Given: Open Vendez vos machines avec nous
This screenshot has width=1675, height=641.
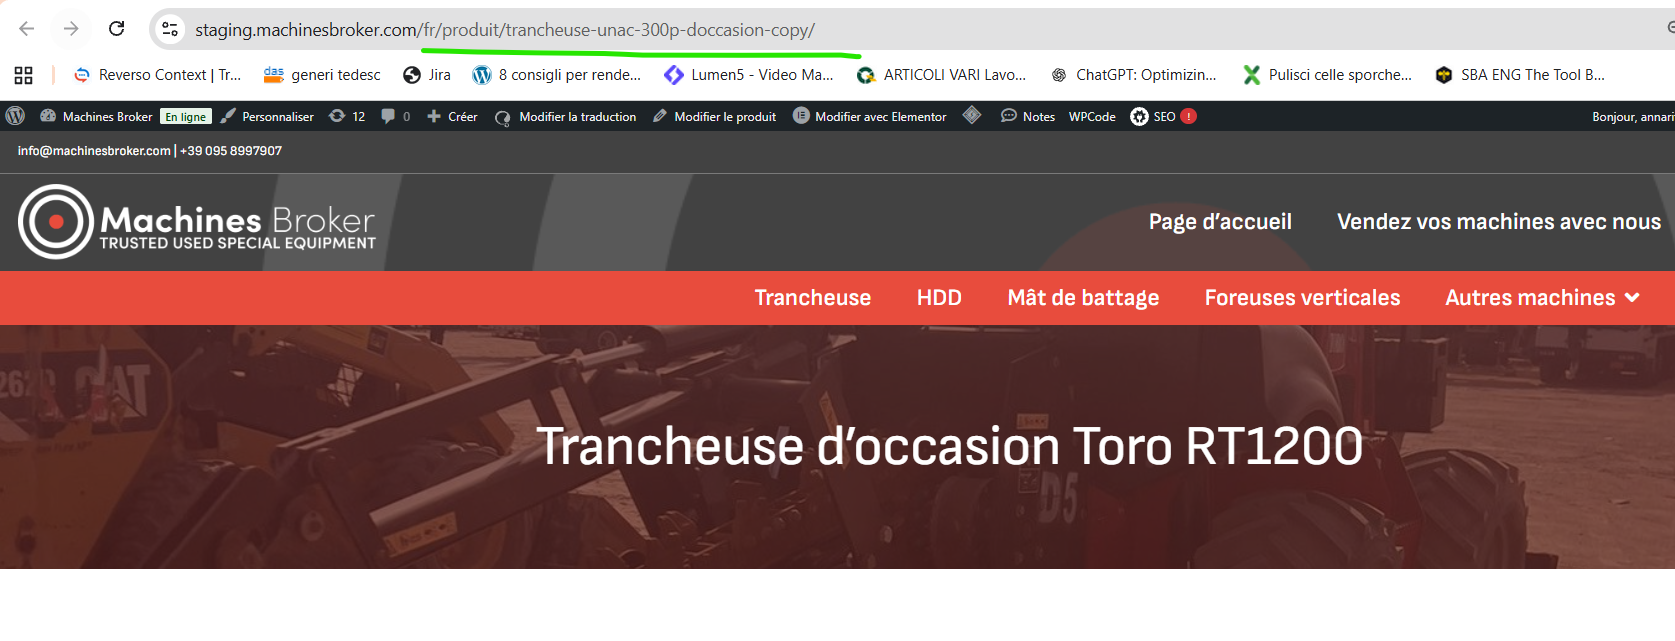Looking at the screenshot, I should pyautogui.click(x=1499, y=222).
